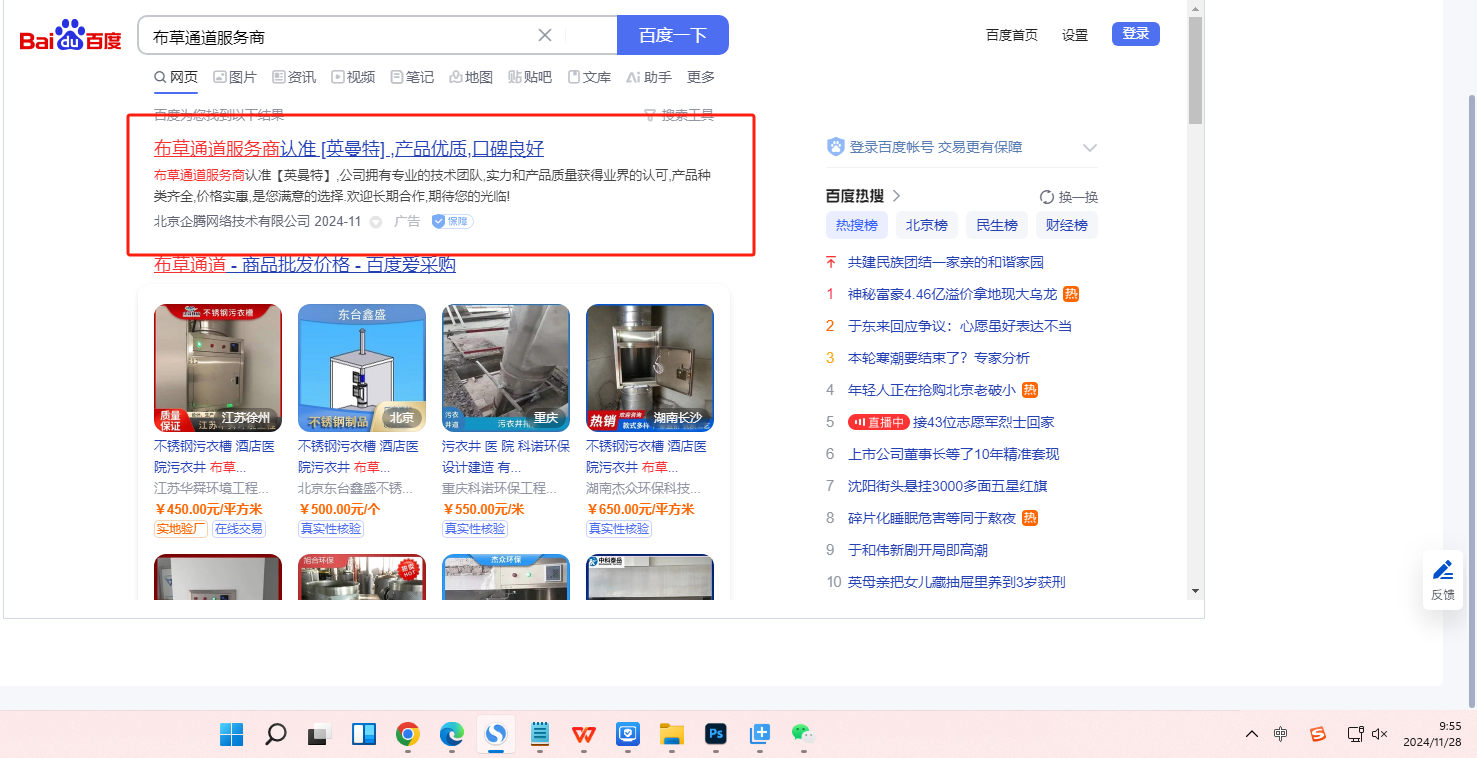Click the price ¥450.00元/平方米
1477x758 pixels.
pyautogui.click(x=210, y=509)
